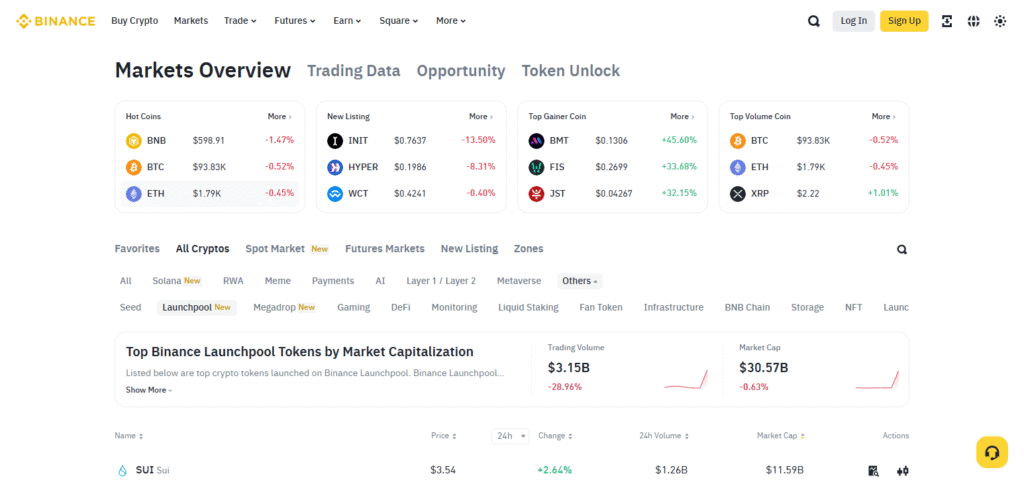Click the BTC icon in Top Volume Coin
The image size is (1024, 484).
(737, 140)
